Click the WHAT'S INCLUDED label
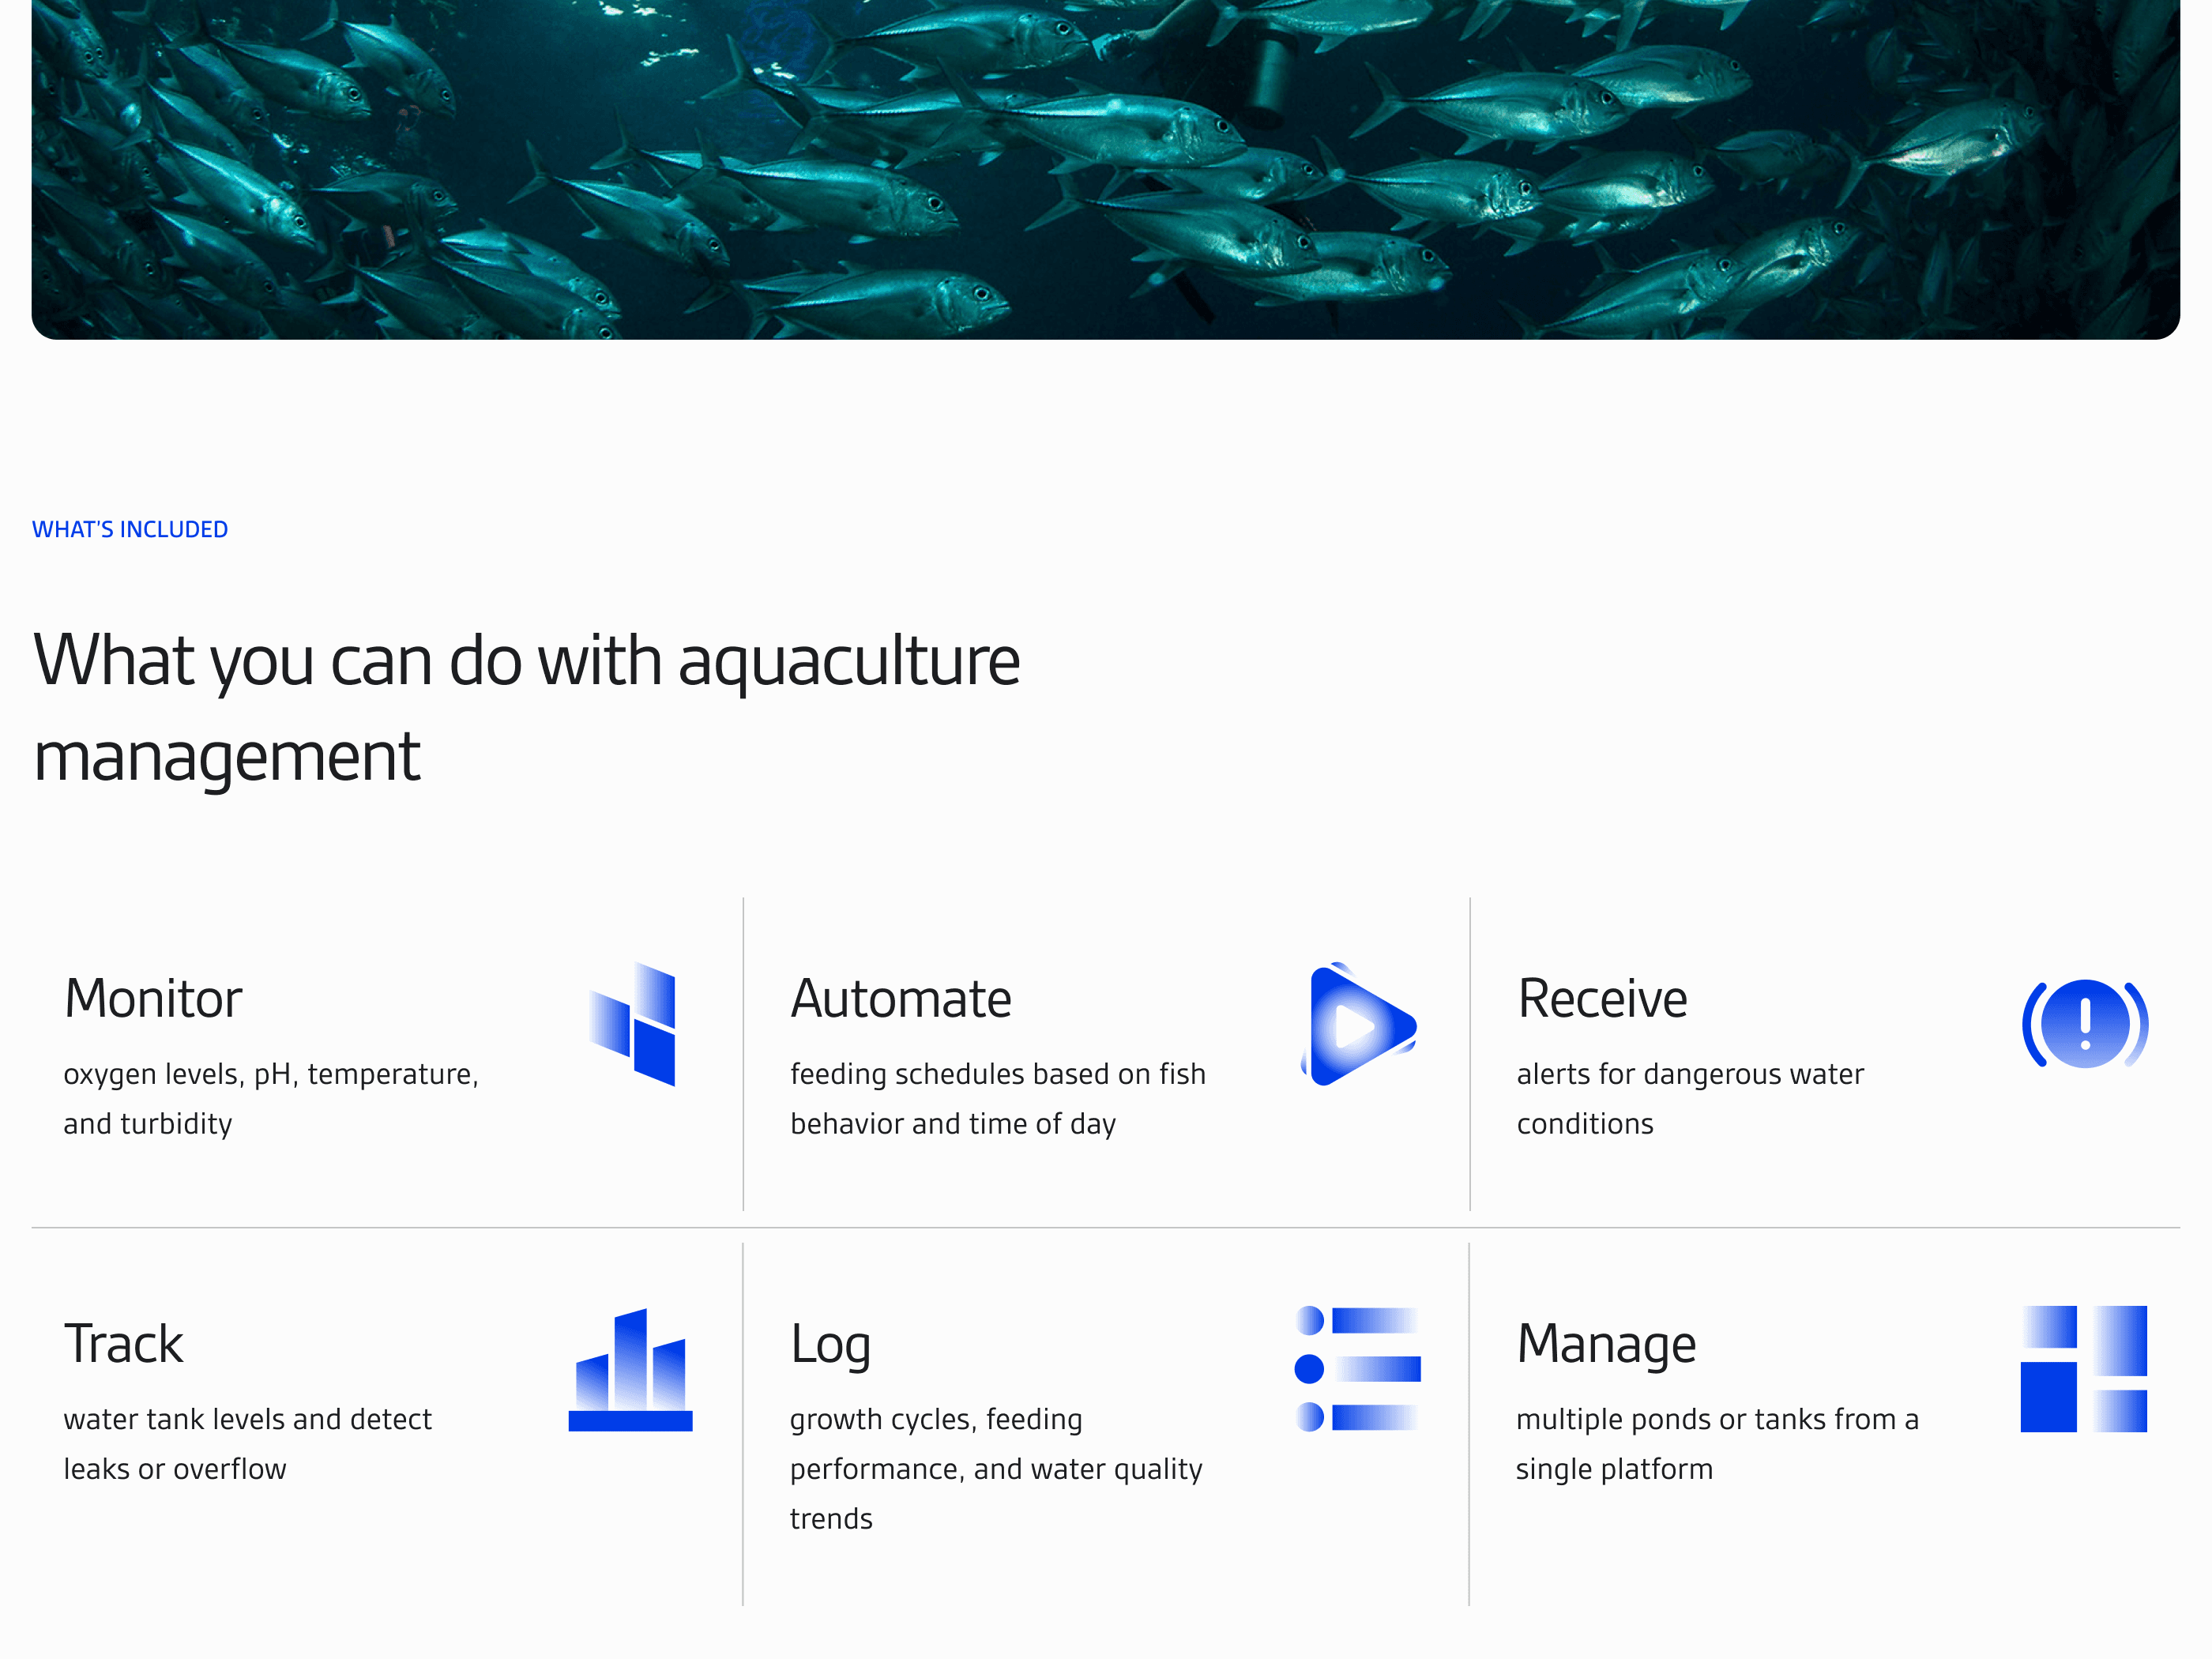Viewport: 2212px width, 1659px height. click(x=130, y=529)
